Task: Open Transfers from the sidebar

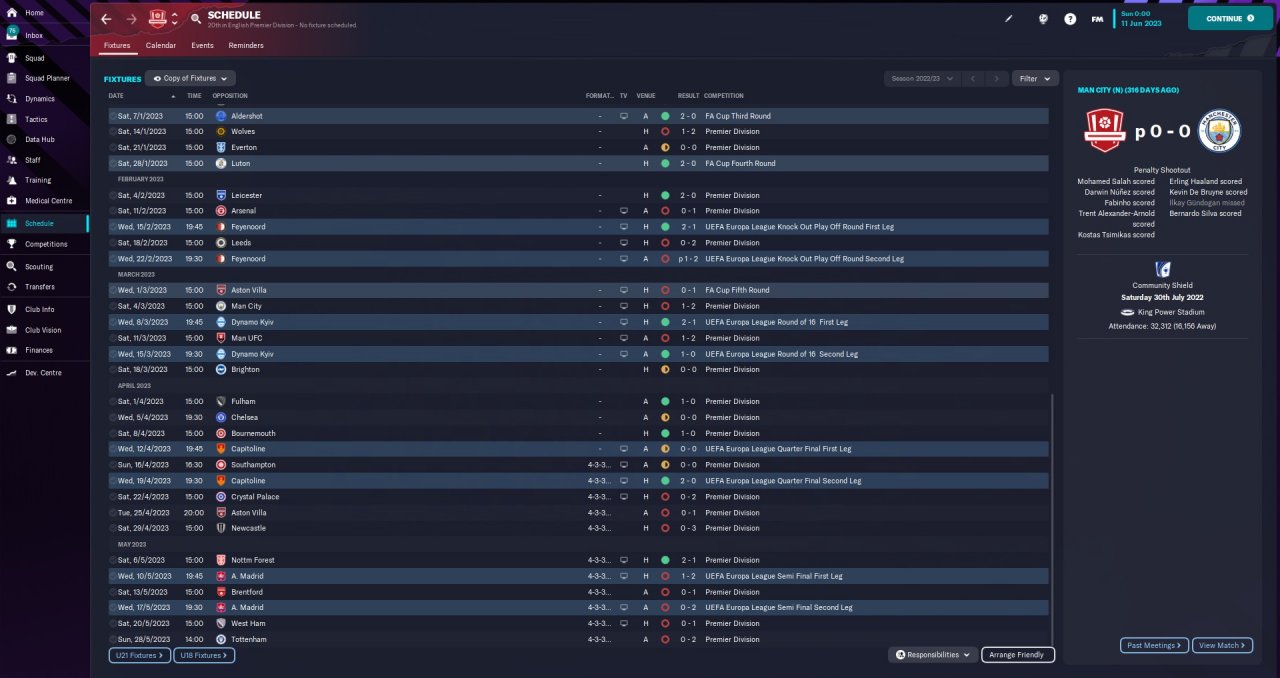Action: pos(40,287)
